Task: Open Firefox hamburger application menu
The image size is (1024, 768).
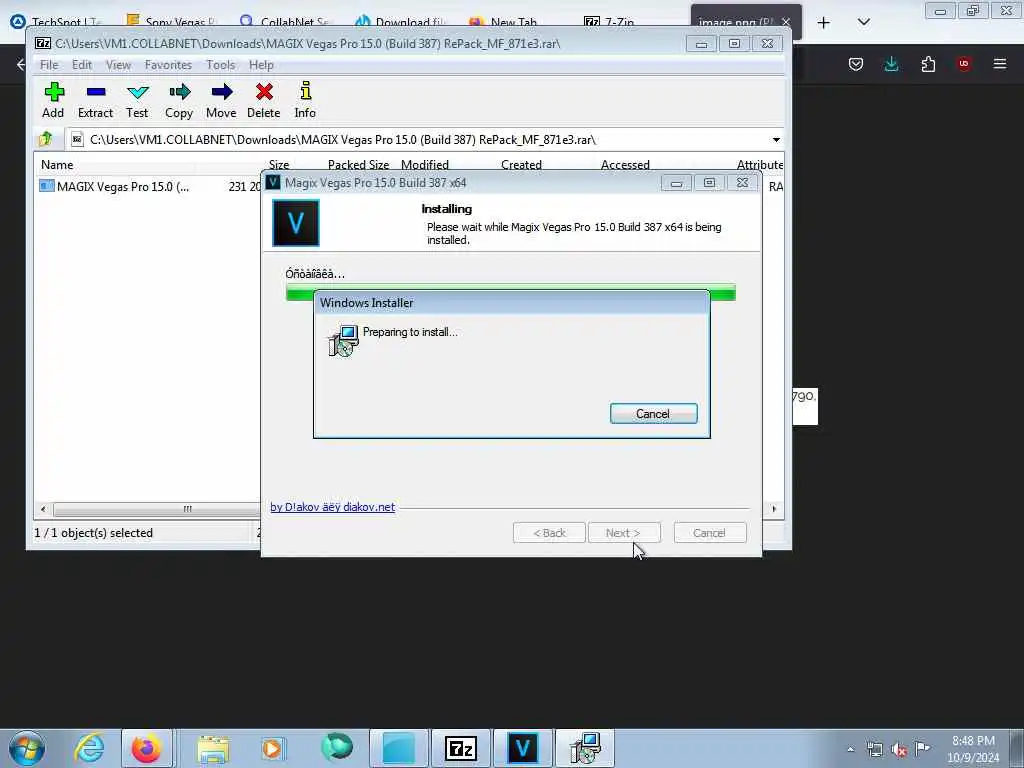Action: (x=1000, y=63)
